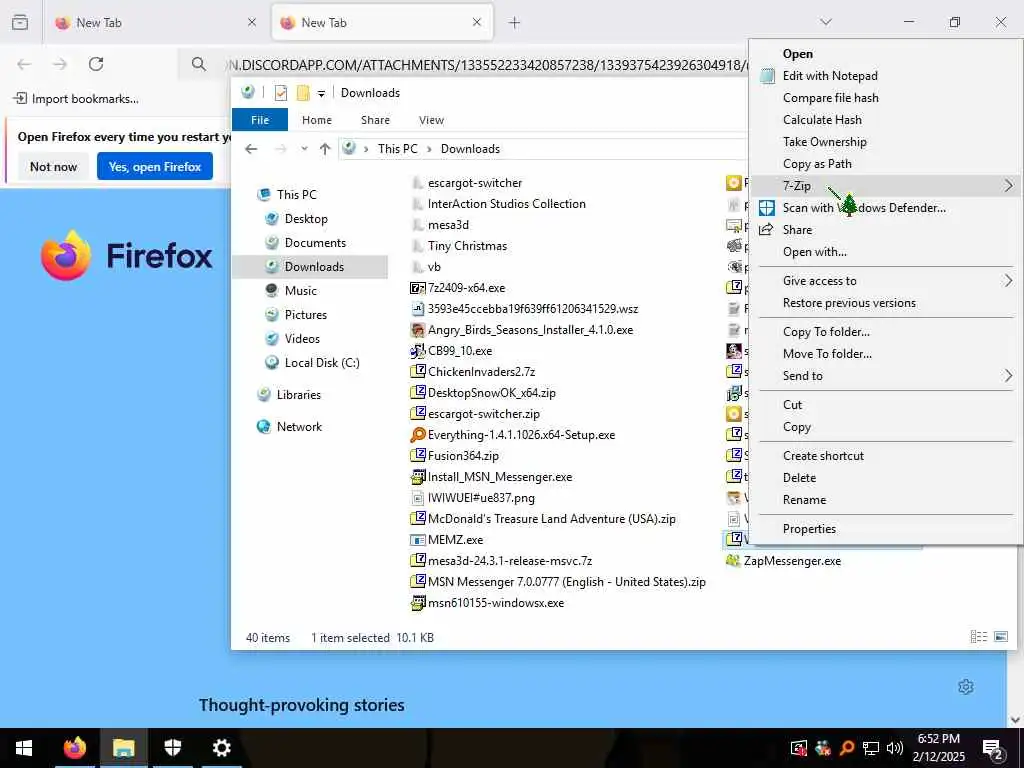
Task: Open Windows Security from taskbar
Action: click(172, 748)
